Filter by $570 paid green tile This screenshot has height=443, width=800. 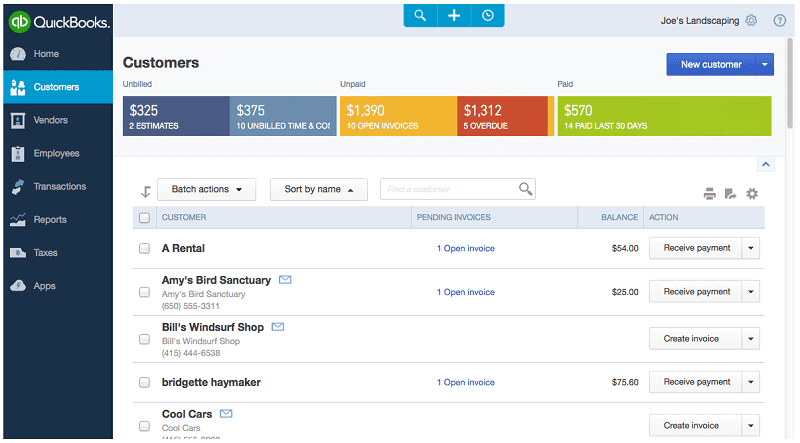pyautogui.click(x=664, y=116)
